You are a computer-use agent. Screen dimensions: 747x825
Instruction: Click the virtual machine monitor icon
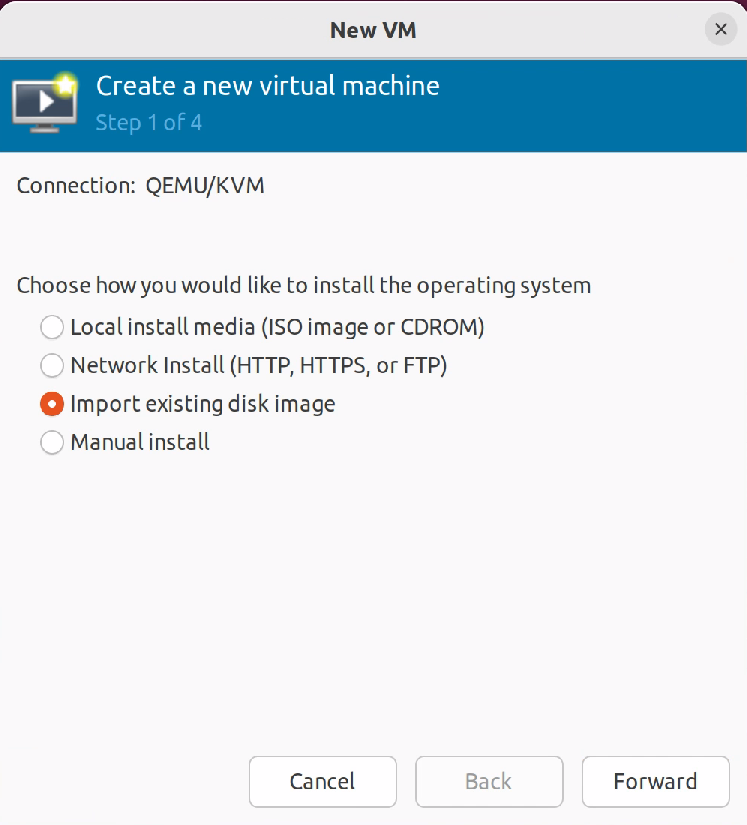click(42, 103)
